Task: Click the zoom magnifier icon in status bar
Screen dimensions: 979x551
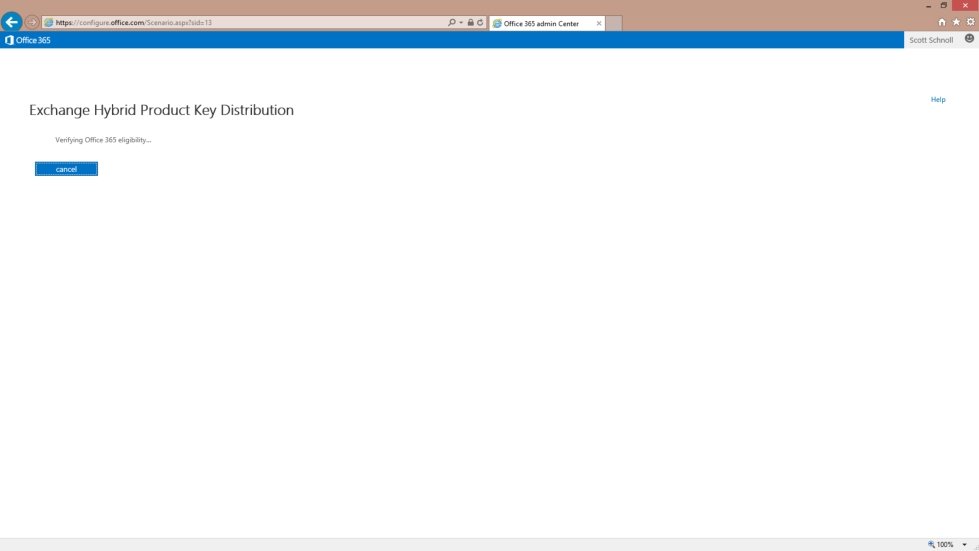Action: coord(931,545)
